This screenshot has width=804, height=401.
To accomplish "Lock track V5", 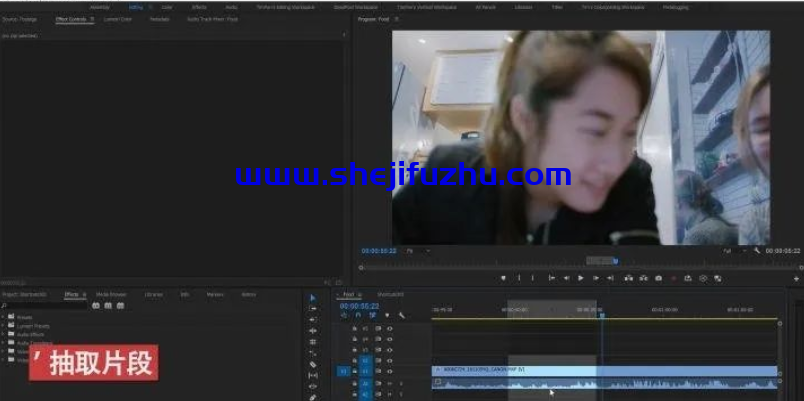I will tap(354, 328).
